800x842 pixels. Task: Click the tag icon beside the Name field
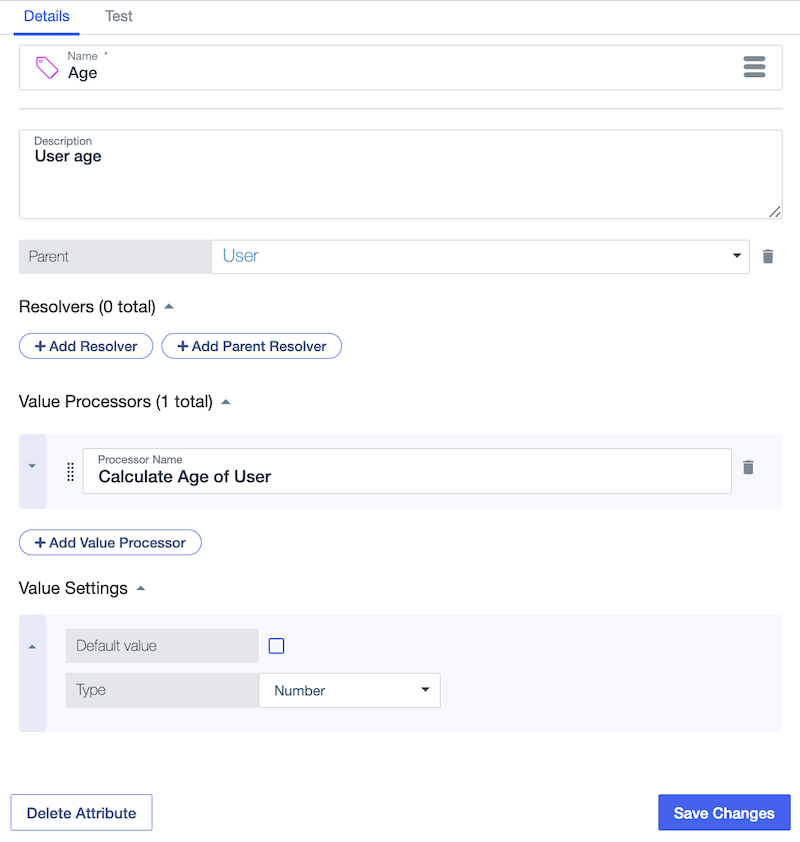point(45,66)
